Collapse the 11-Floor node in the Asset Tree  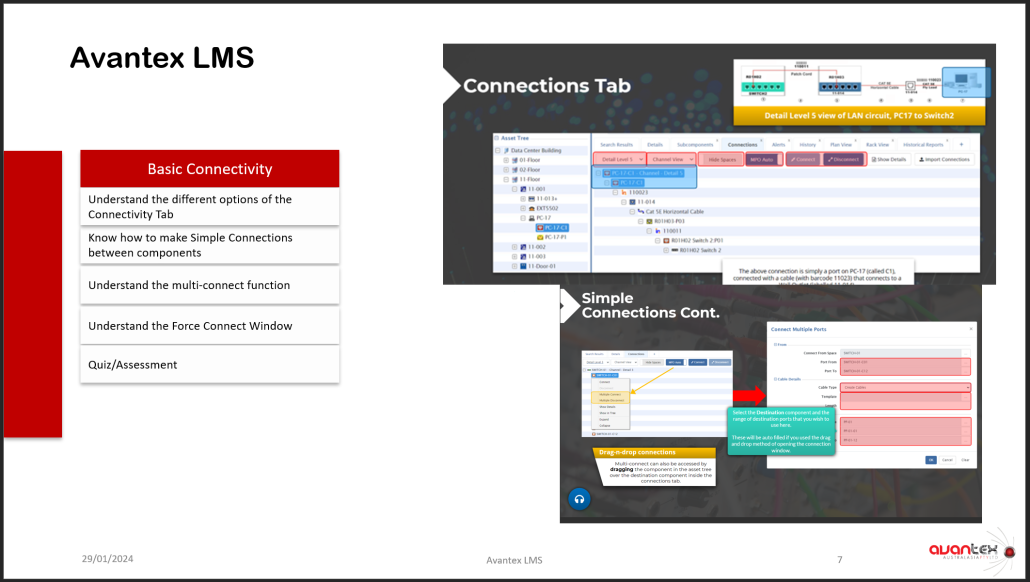click(x=505, y=179)
